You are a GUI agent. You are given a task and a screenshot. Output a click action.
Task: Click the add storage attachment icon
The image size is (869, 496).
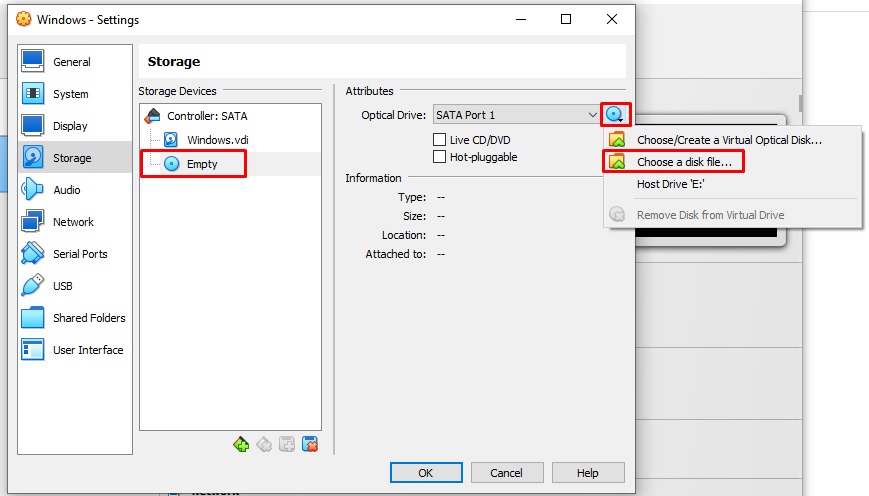click(287, 444)
